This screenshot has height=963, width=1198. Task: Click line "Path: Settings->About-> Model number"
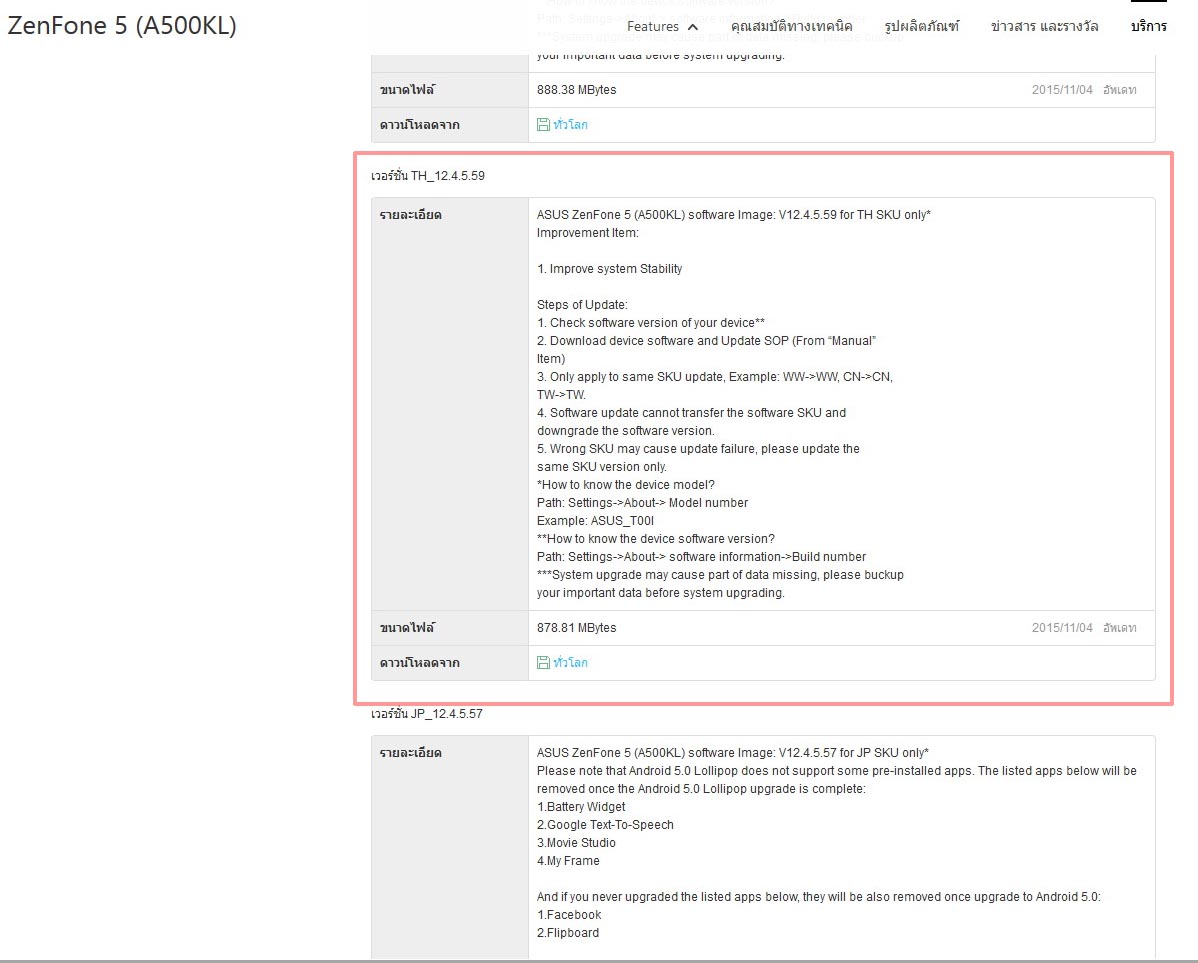(x=642, y=503)
